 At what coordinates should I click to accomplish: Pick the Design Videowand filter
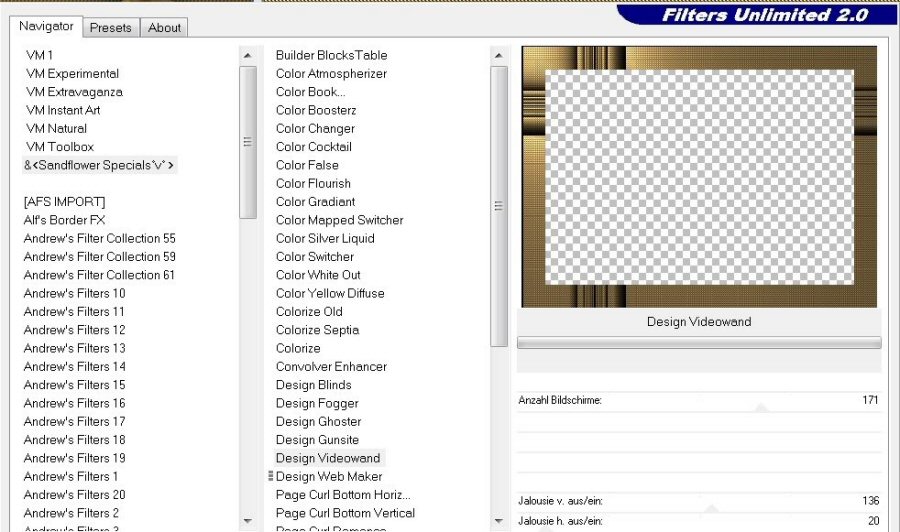pos(328,458)
